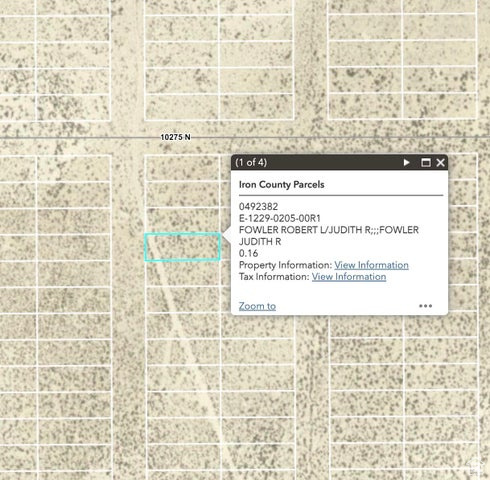The height and width of the screenshot is (480, 490).
Task: Click the 10275 N road label
Action: (175, 137)
